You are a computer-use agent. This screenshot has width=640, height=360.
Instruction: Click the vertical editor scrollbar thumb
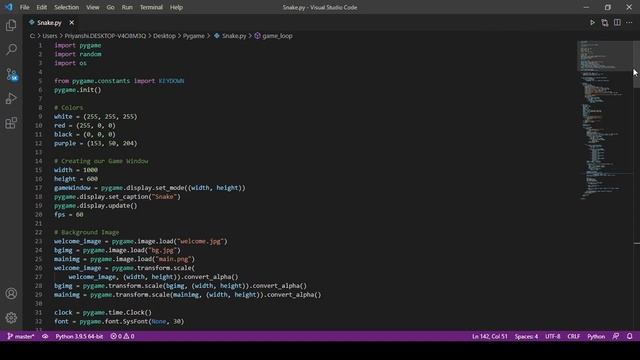point(636,64)
